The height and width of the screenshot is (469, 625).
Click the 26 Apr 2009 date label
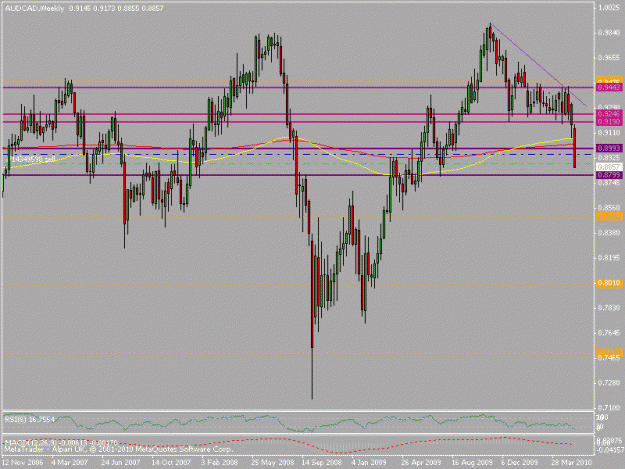(x=421, y=462)
